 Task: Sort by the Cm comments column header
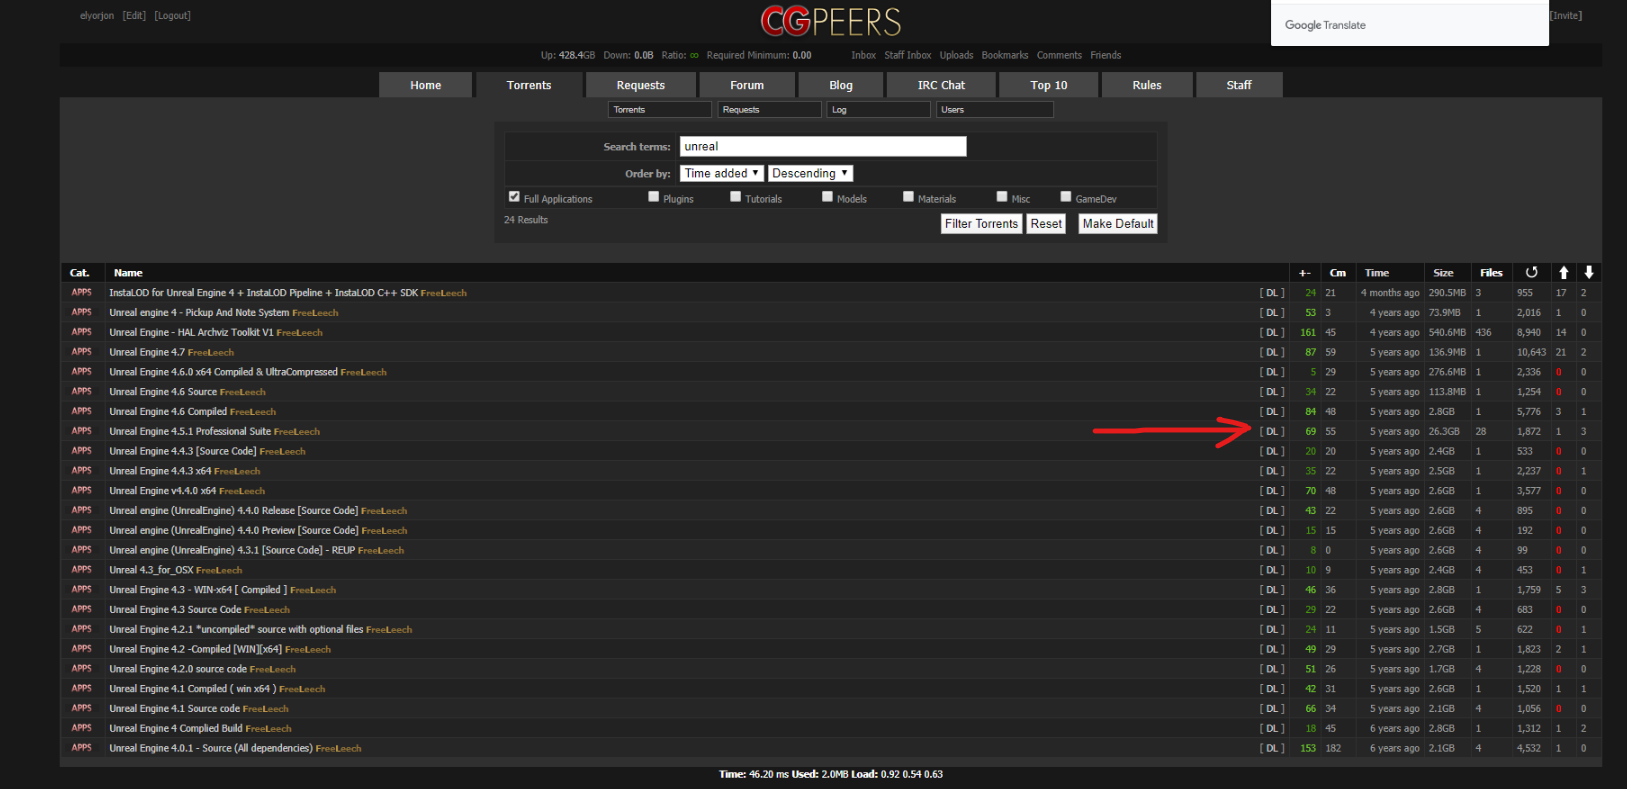tap(1338, 273)
